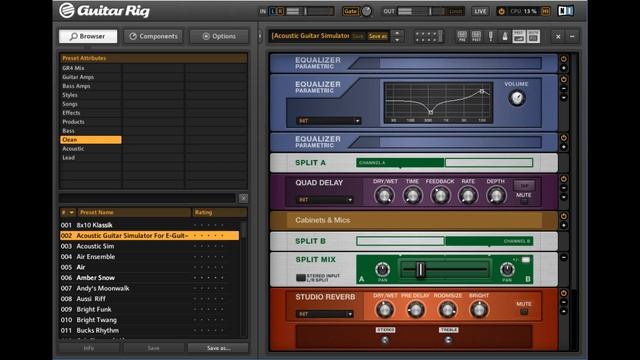Toggle Stereo Input L/R Split switch
The image size is (640, 360).
click(x=301, y=278)
